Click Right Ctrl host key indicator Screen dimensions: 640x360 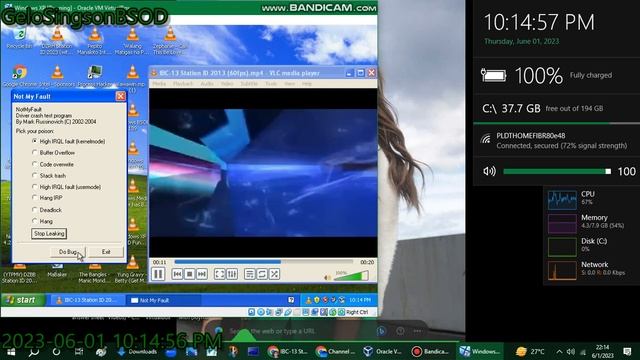(x=357, y=312)
